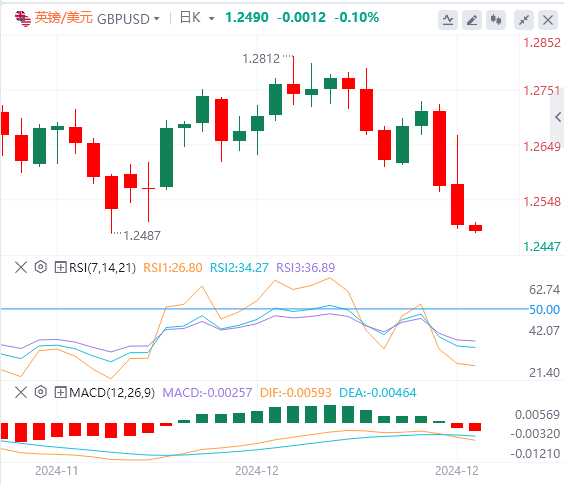The width and height of the screenshot is (564, 484).
Task: Remove the RSI indicator panel
Action: 21,267
